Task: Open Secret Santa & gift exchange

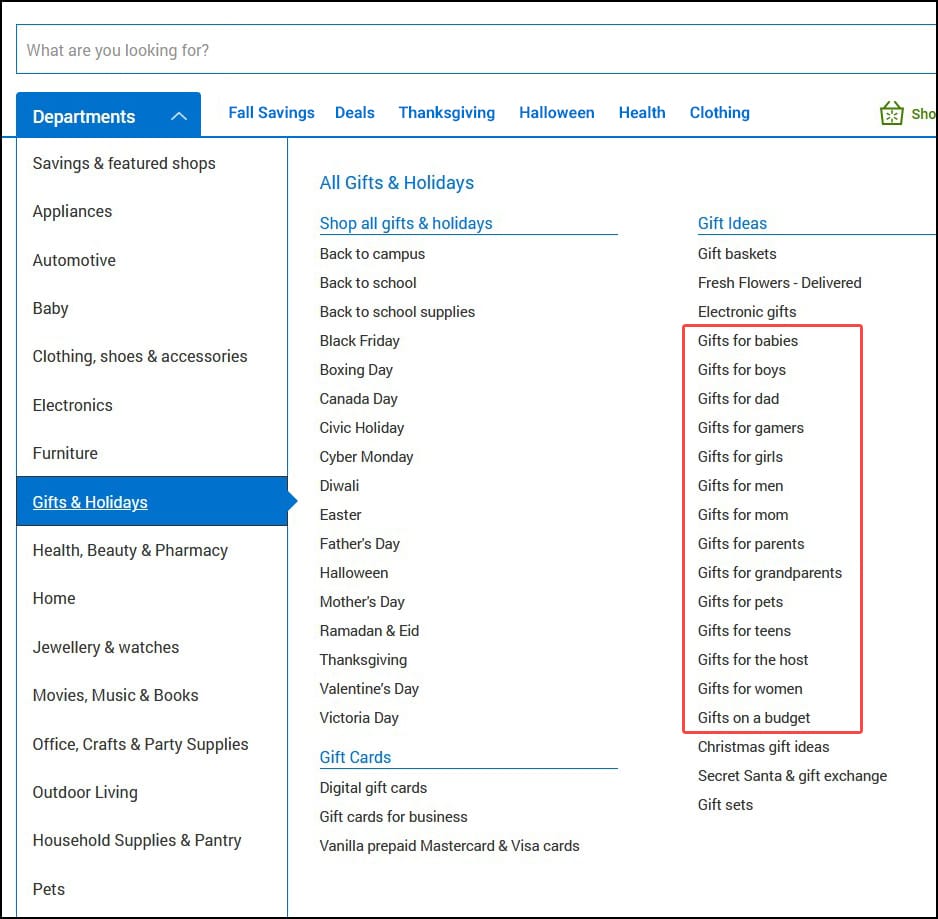Action: coord(792,776)
